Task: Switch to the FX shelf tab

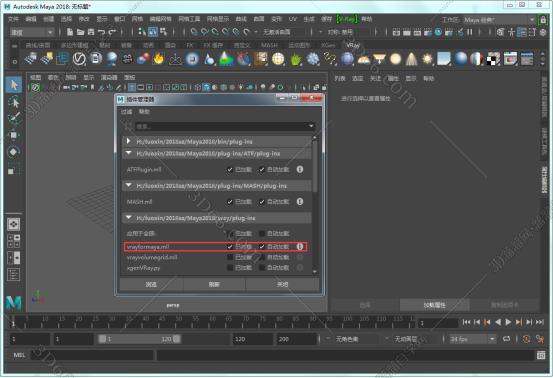Action: tap(190, 45)
